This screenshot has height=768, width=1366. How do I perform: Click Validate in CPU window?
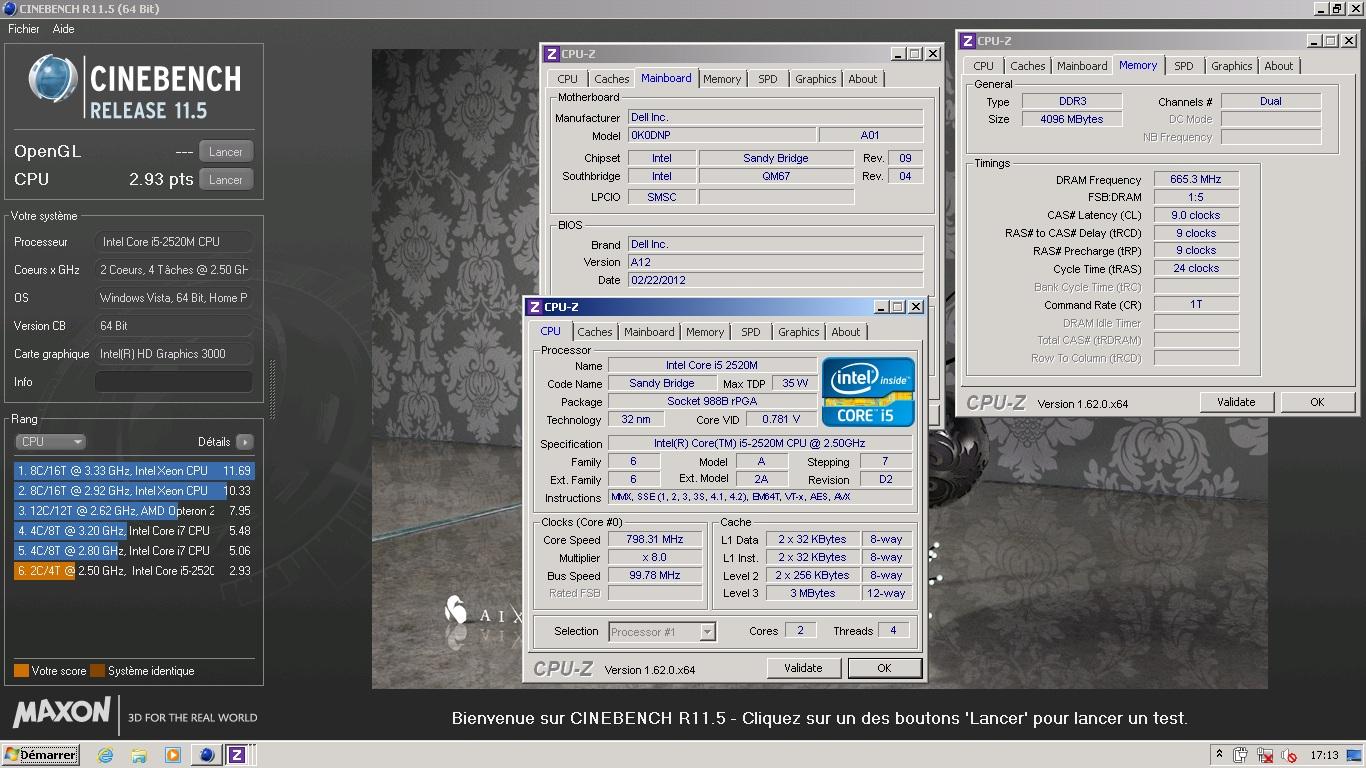[x=803, y=668]
